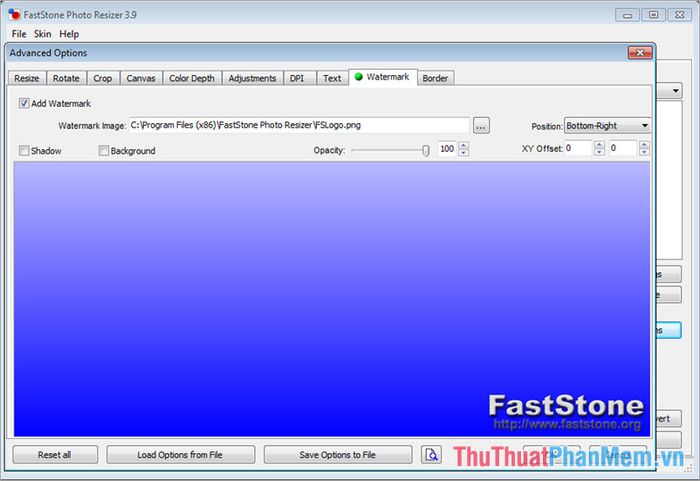Increase the Opacity value with up arrow

(x=464, y=145)
